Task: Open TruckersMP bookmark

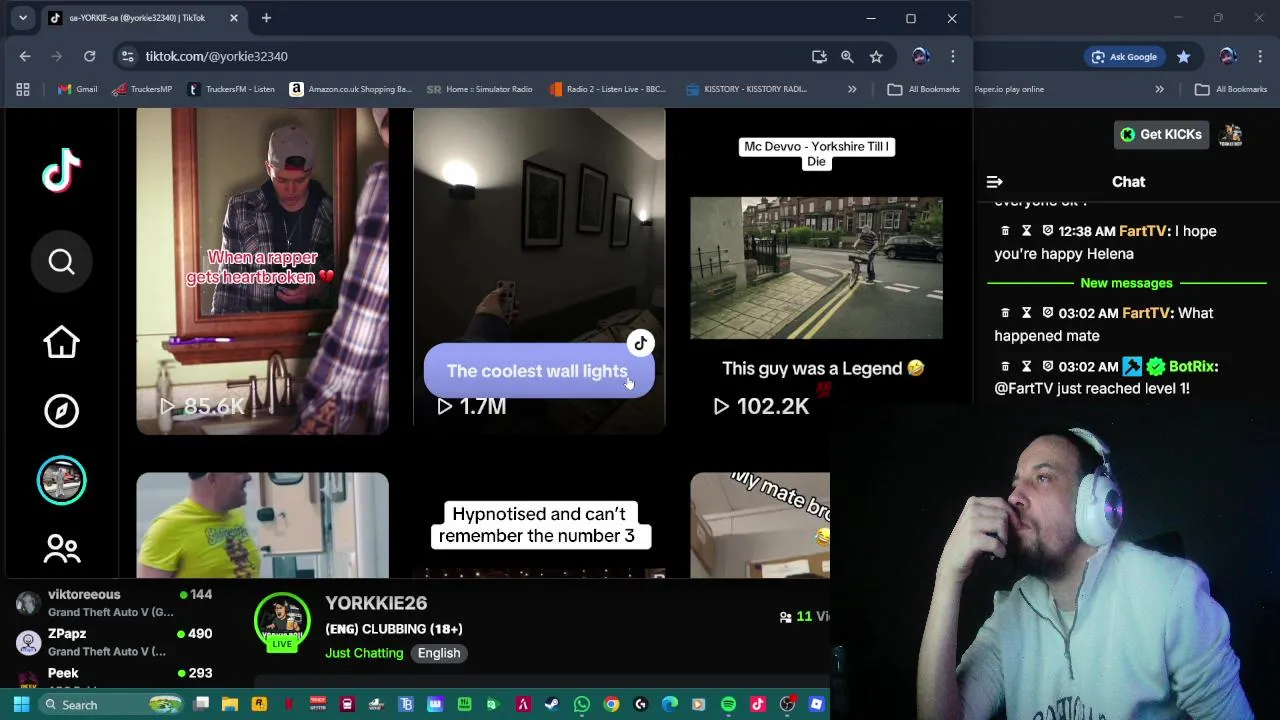Action: click(x=142, y=89)
